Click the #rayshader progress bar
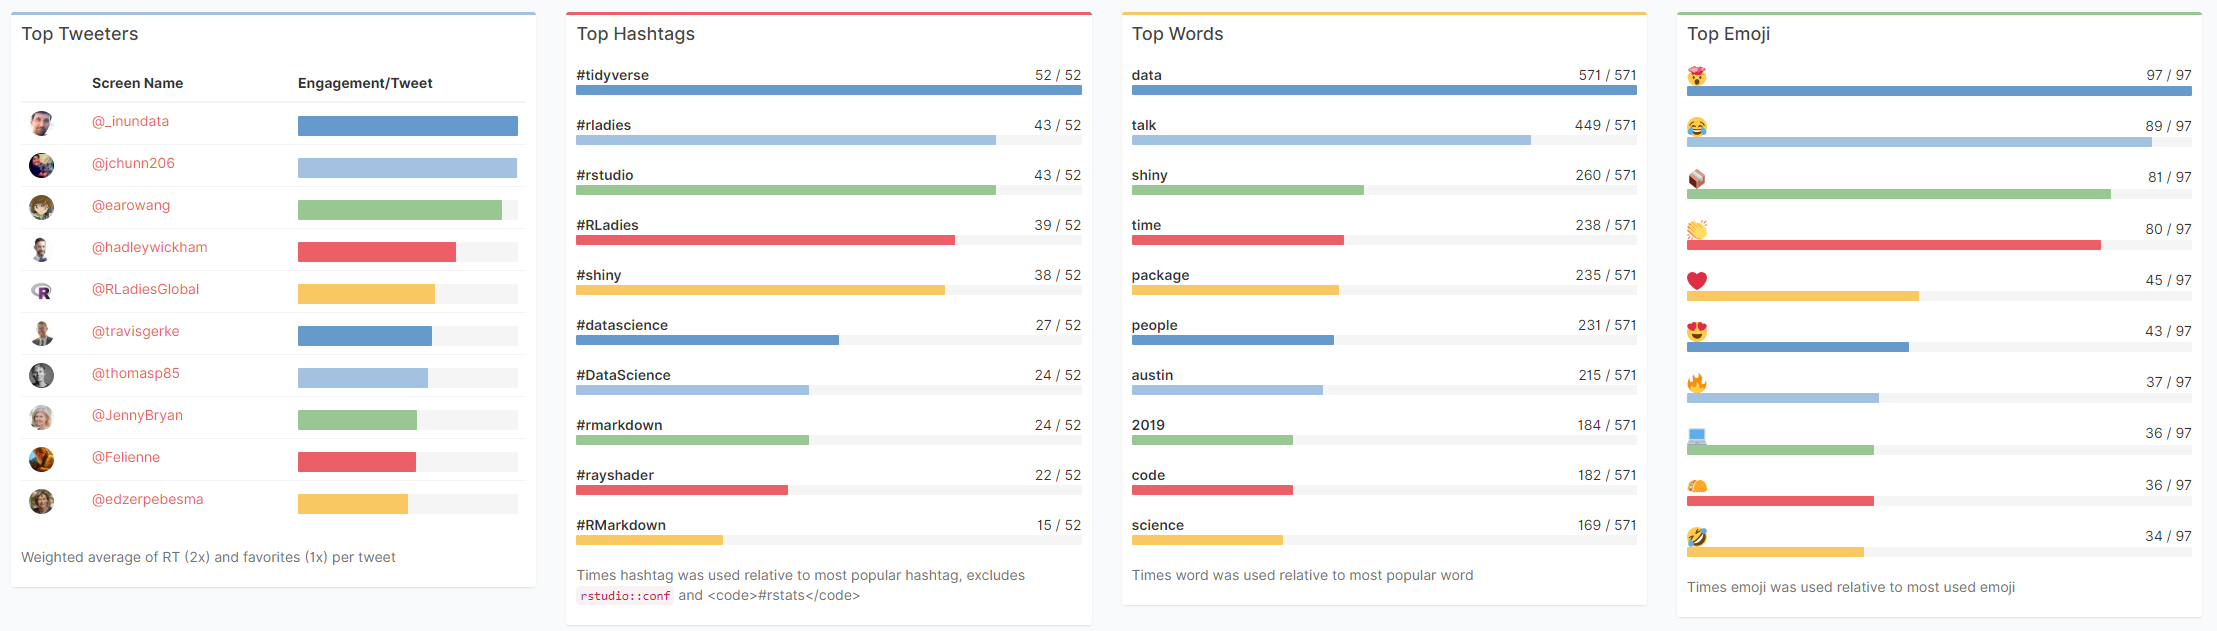The image size is (2217, 631). [x=828, y=490]
